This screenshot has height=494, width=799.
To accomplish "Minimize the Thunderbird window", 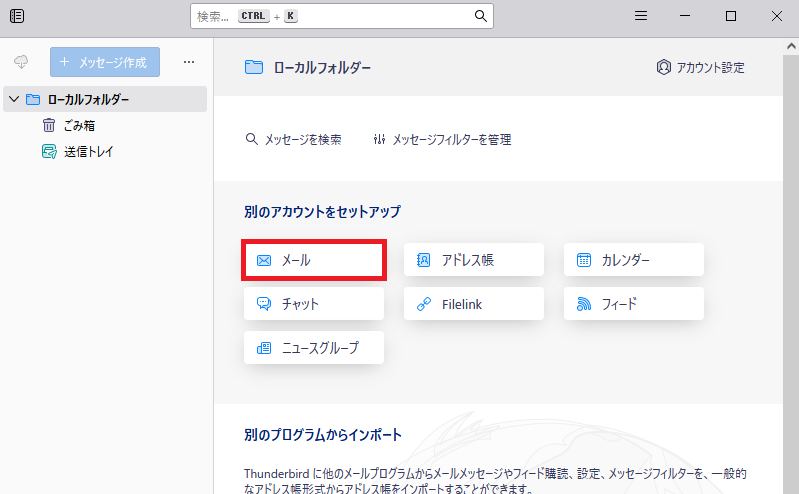I will pyautogui.click(x=685, y=16).
